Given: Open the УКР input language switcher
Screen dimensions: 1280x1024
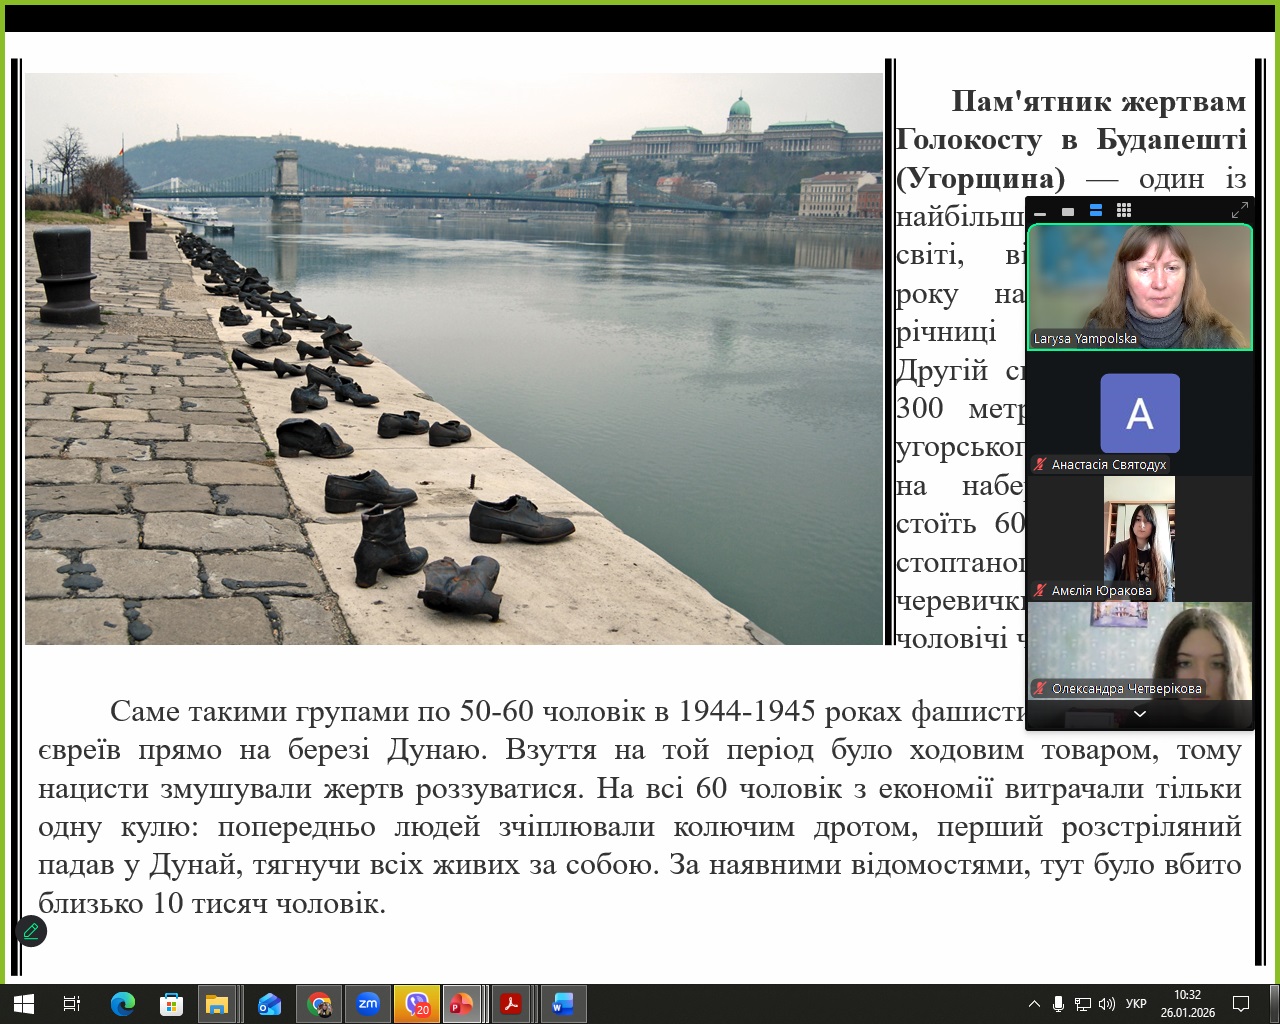Looking at the screenshot, I should click(1136, 1004).
